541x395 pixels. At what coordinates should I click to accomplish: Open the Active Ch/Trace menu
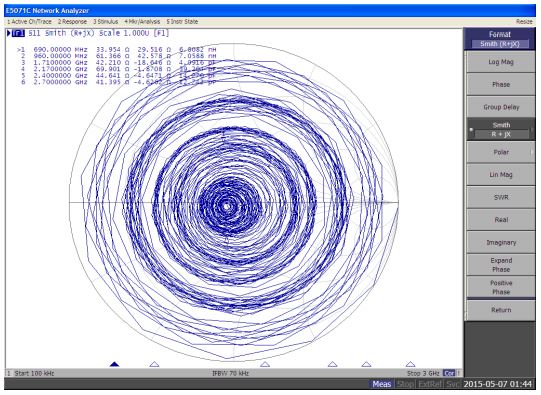(x=29, y=22)
